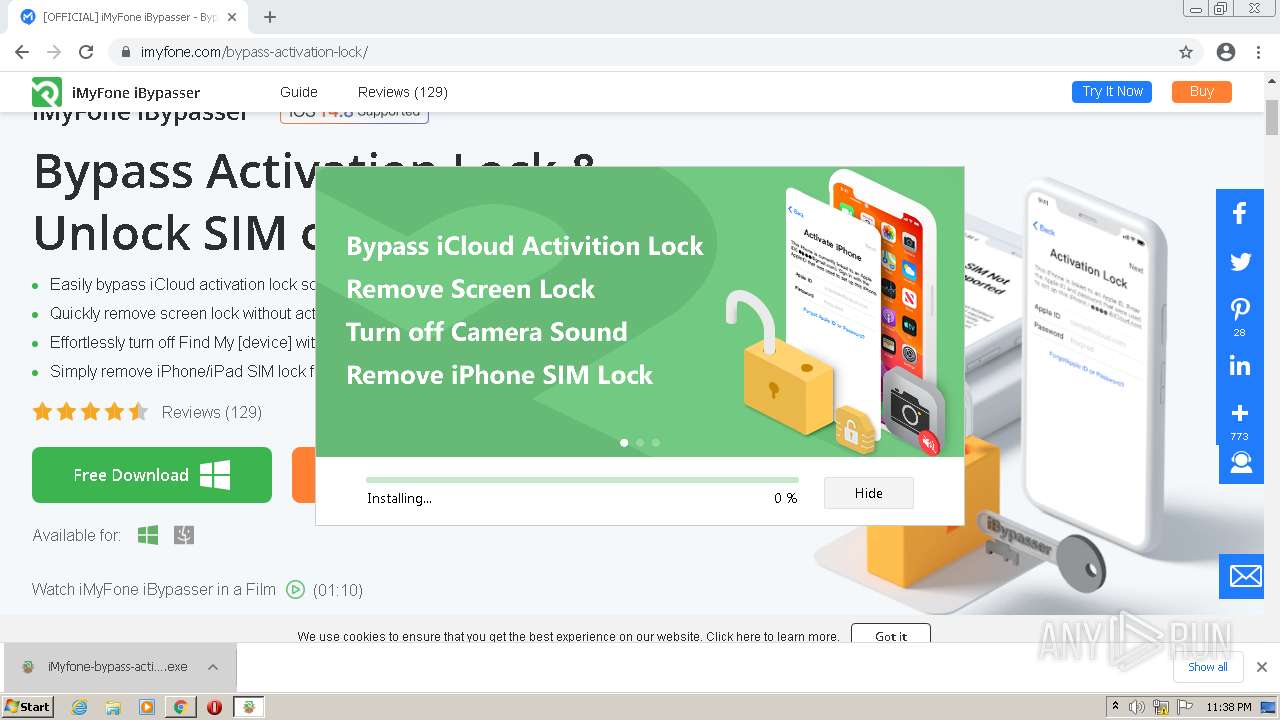Open the red security icon in taskbar
1280x720 pixels.
pyautogui.click(x=214, y=707)
